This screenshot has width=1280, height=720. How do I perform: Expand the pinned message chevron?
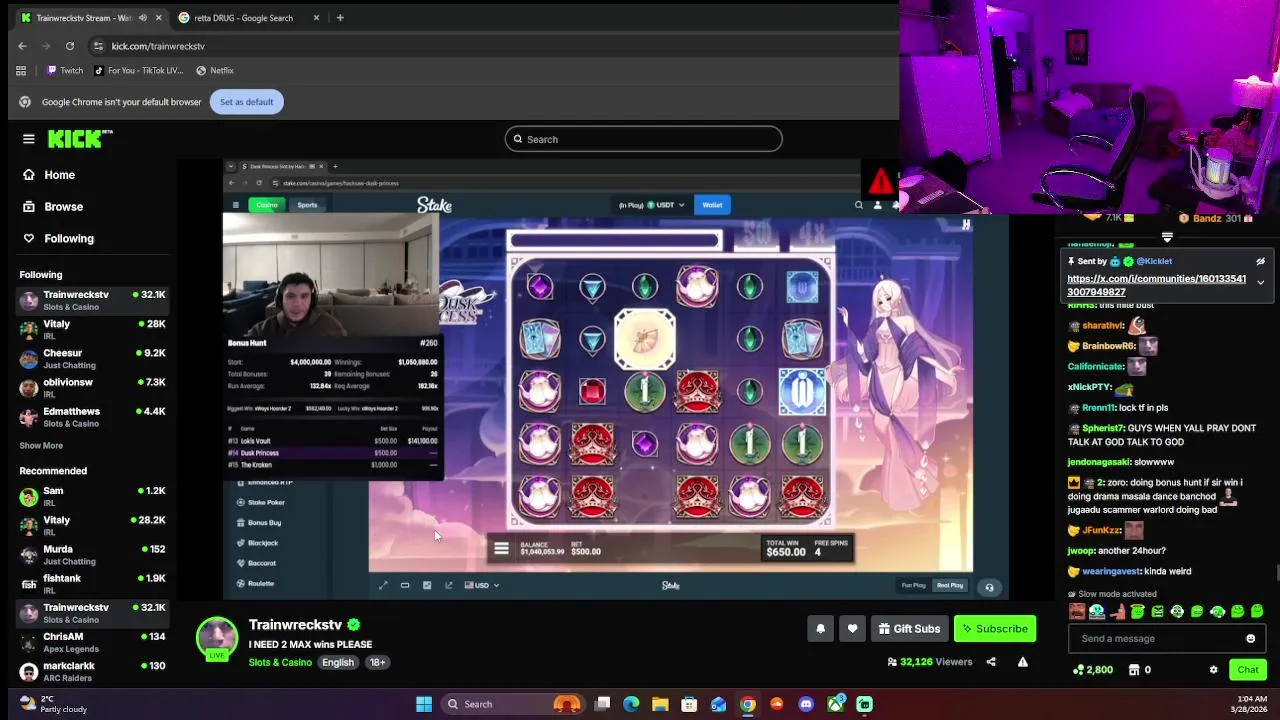click(x=1260, y=283)
